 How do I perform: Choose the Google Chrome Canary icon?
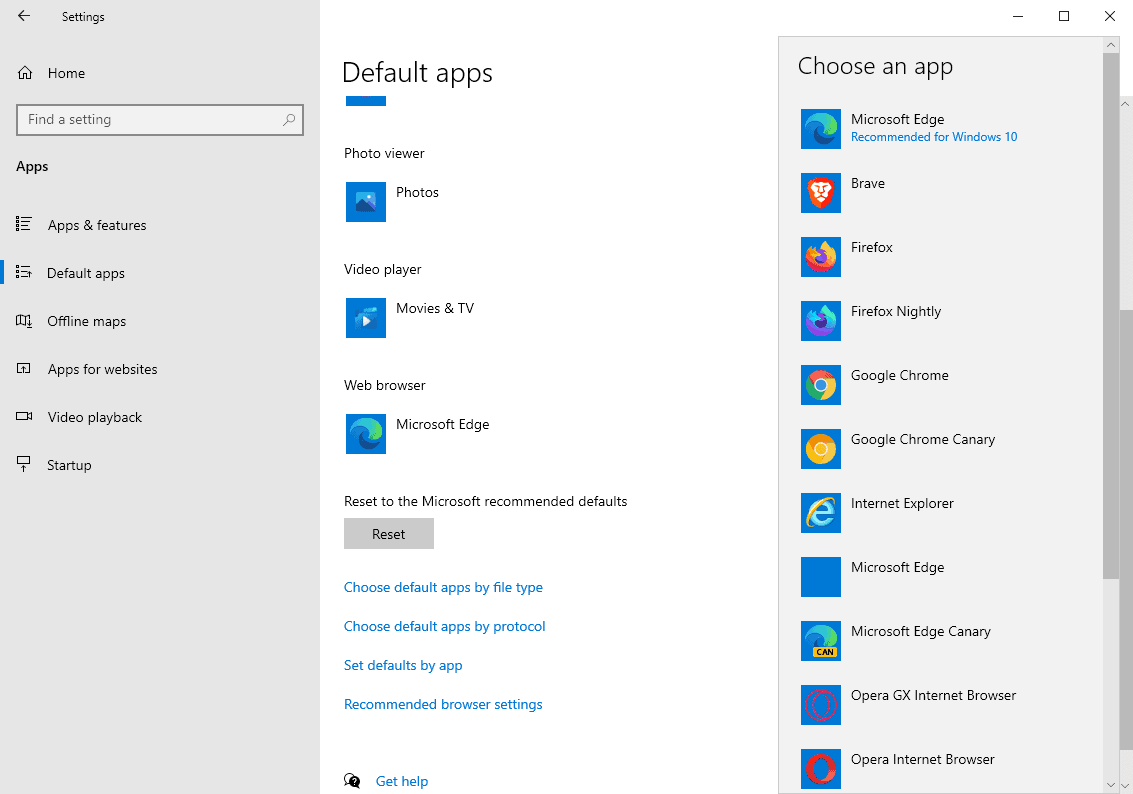821,449
